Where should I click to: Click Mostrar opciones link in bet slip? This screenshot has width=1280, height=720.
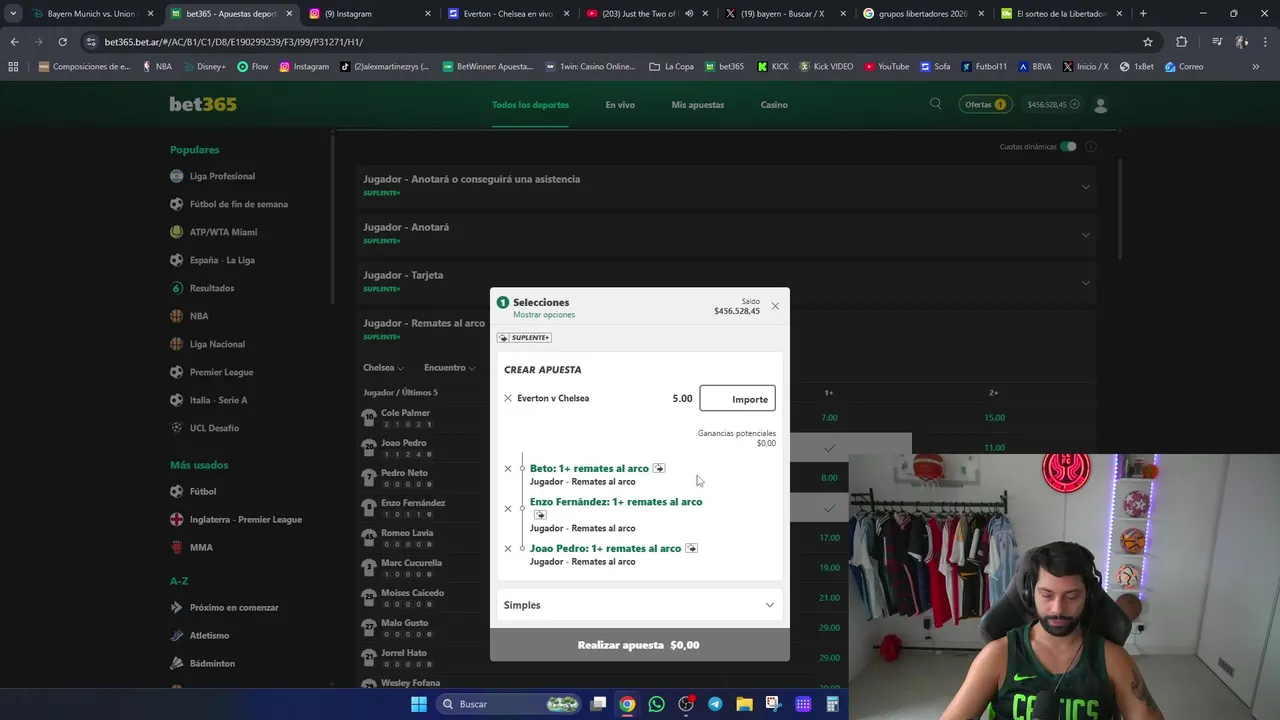(x=544, y=315)
